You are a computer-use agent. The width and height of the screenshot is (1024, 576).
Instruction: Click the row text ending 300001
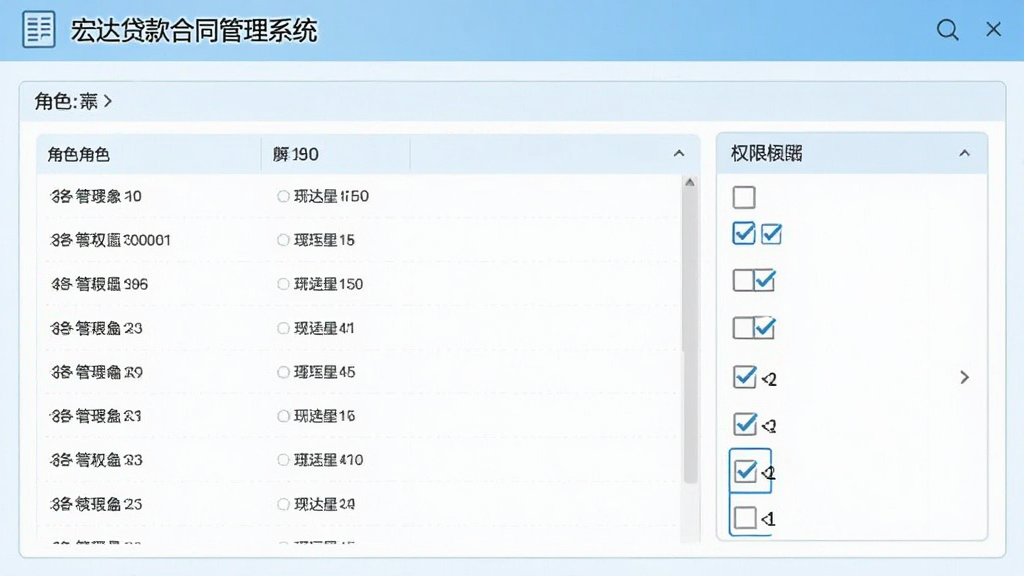coord(110,240)
